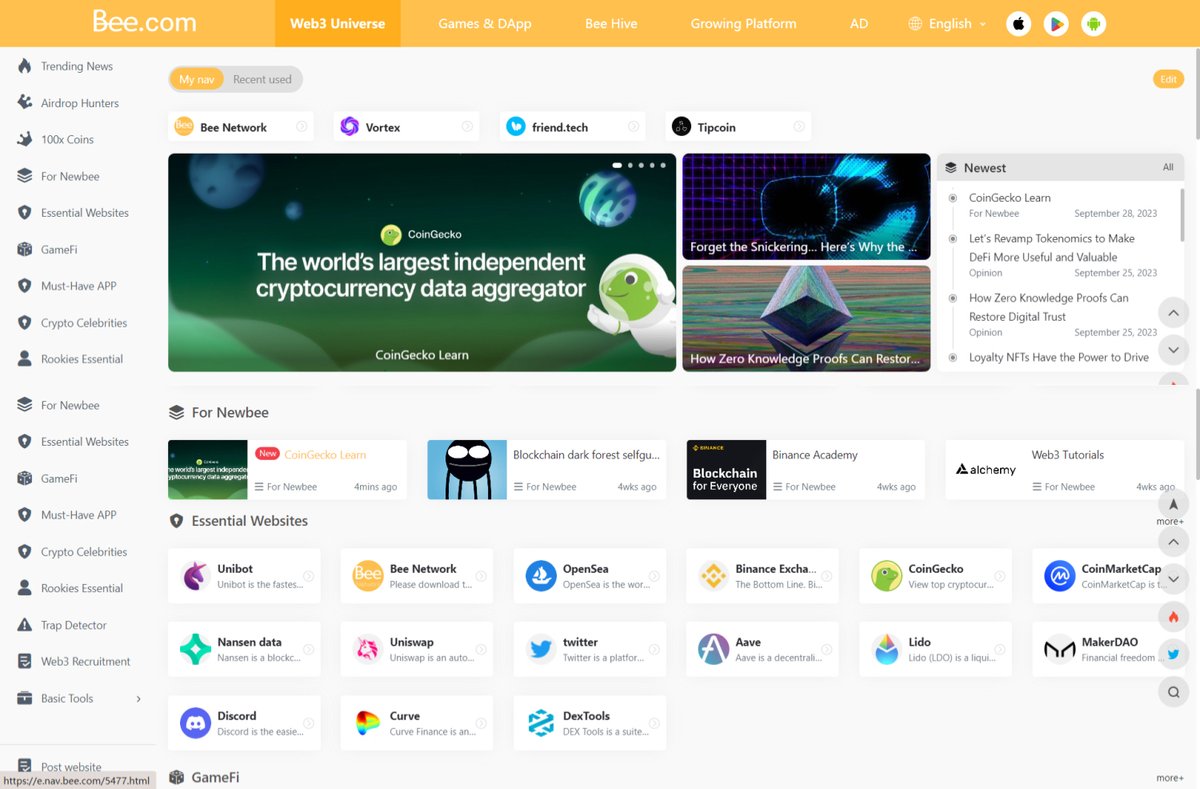Click the Web3 Recruitment sidebar icon
Viewport: 1200px width, 789px height.
[x=25, y=662]
